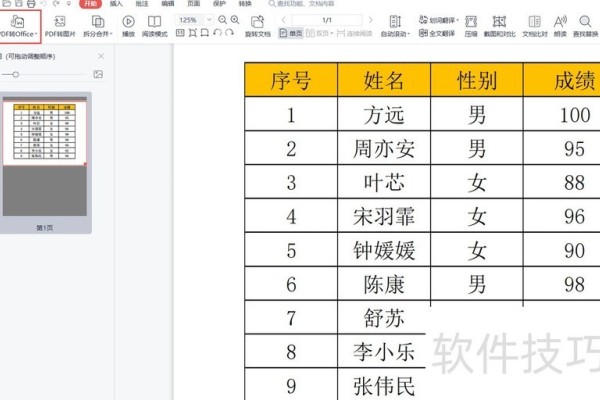Click the page number 1/1 field
Viewport: 600px width, 400px height.
click(x=327, y=20)
